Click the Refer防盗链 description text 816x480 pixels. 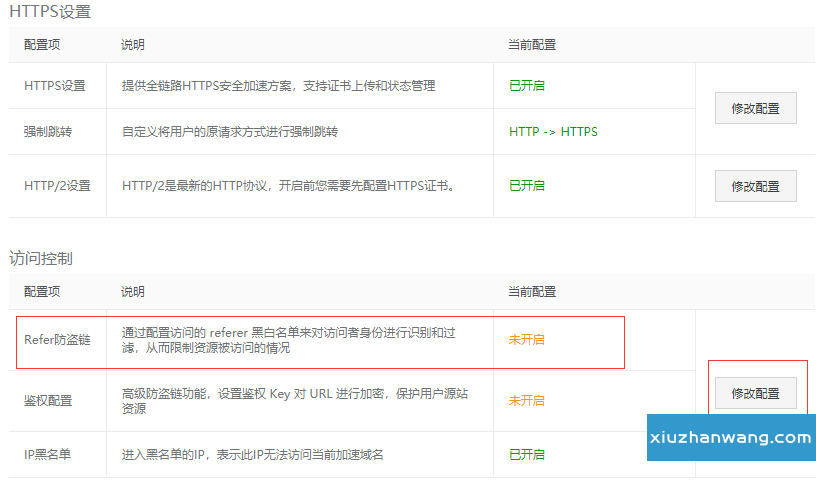click(x=294, y=340)
